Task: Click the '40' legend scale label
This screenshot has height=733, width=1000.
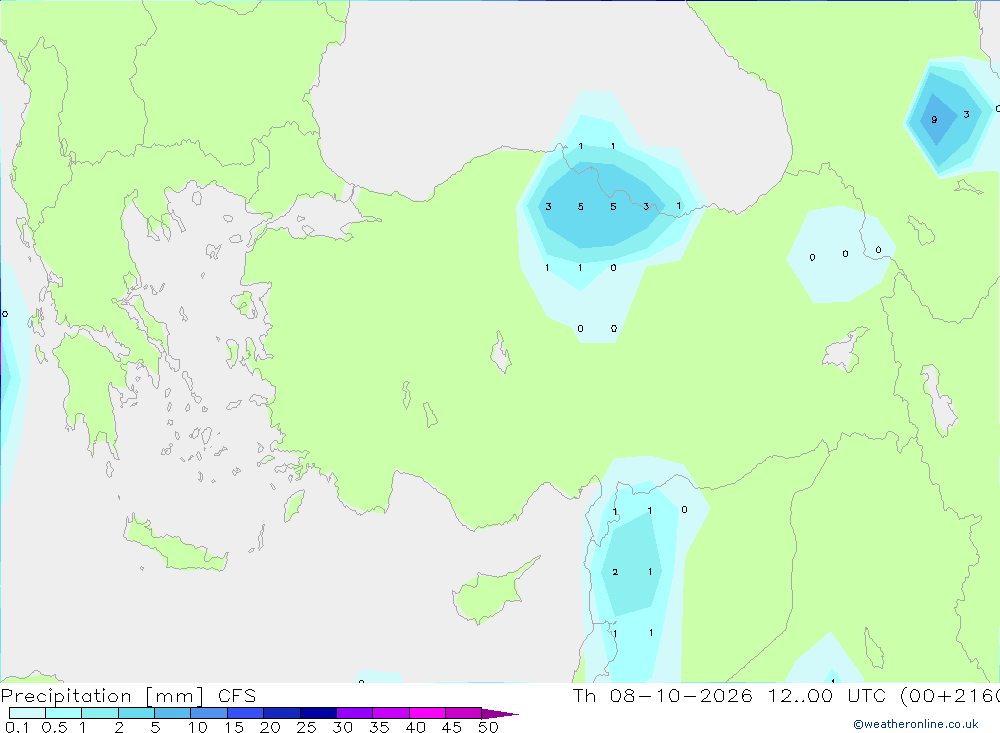Action: pyautogui.click(x=416, y=727)
